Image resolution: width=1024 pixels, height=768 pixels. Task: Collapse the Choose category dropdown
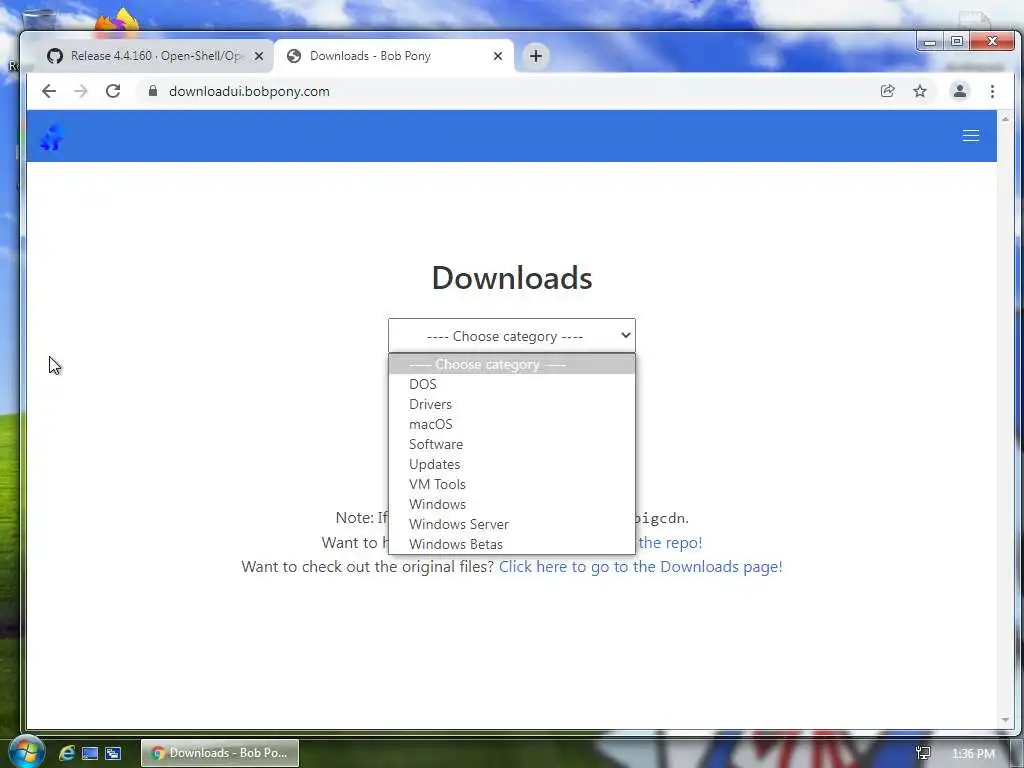tap(511, 336)
